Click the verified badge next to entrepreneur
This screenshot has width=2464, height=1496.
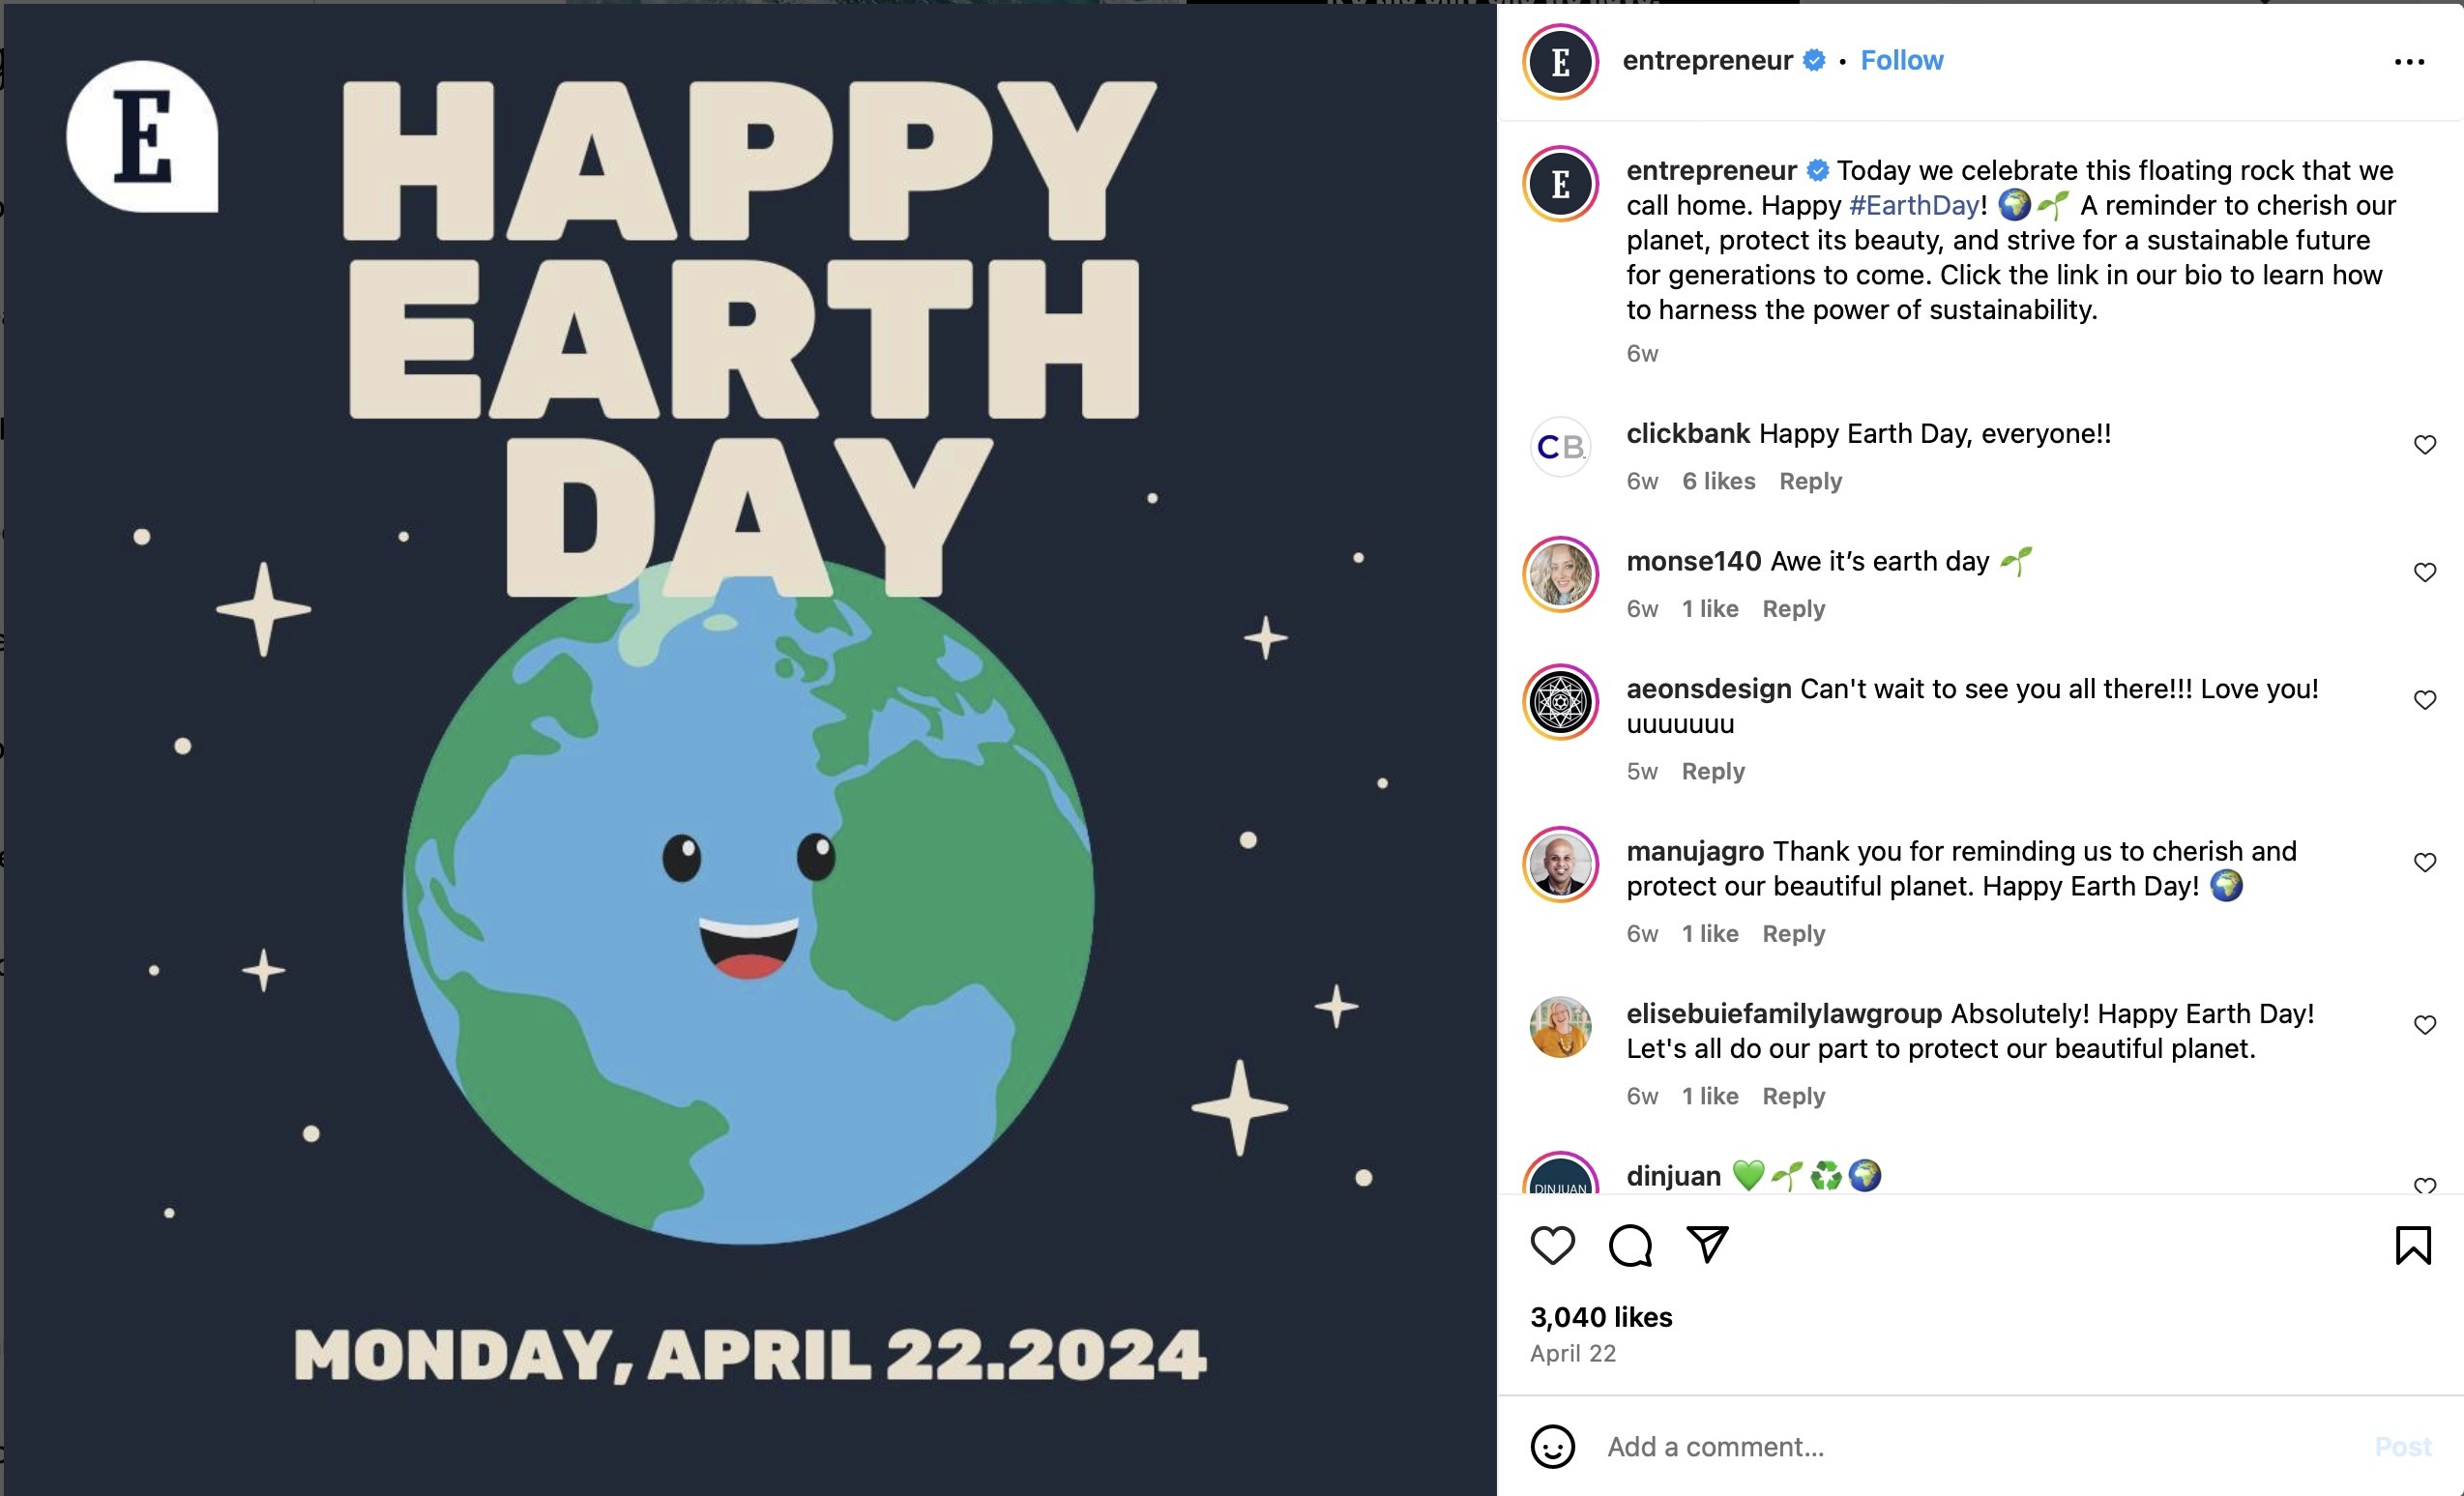tap(1812, 60)
